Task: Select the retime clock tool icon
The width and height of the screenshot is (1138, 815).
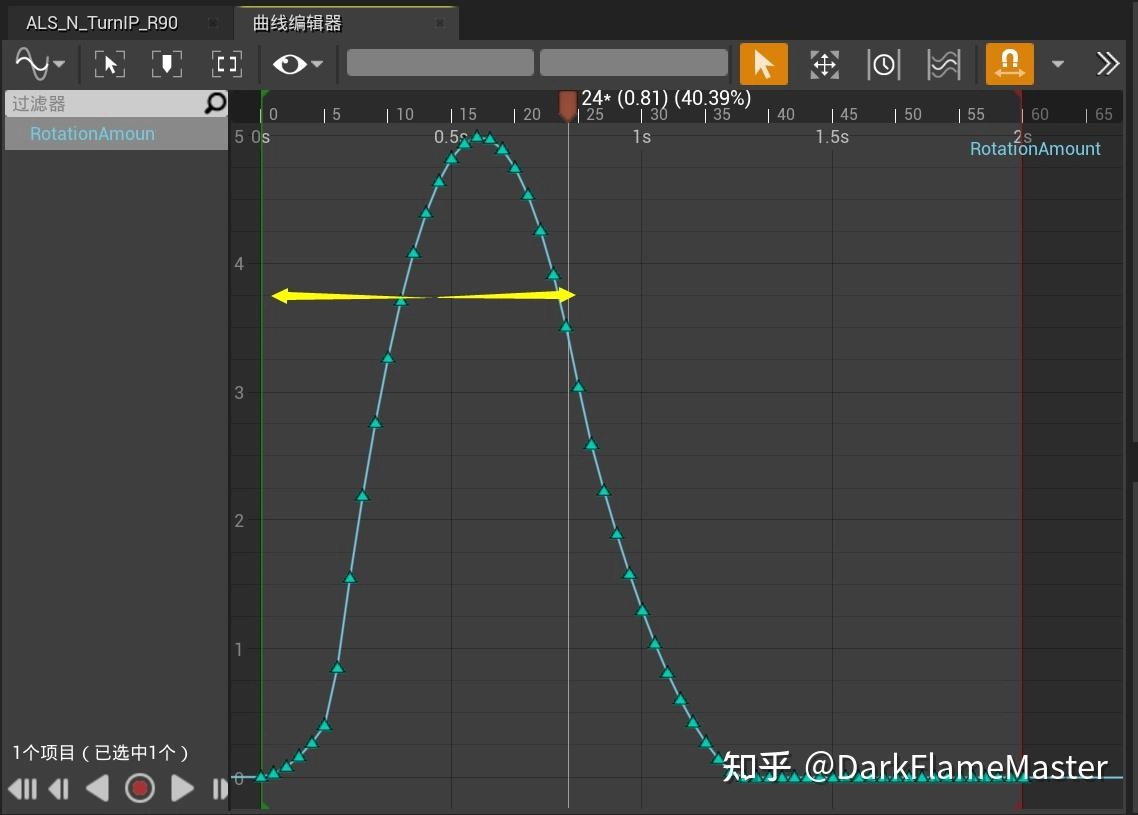Action: 884,65
